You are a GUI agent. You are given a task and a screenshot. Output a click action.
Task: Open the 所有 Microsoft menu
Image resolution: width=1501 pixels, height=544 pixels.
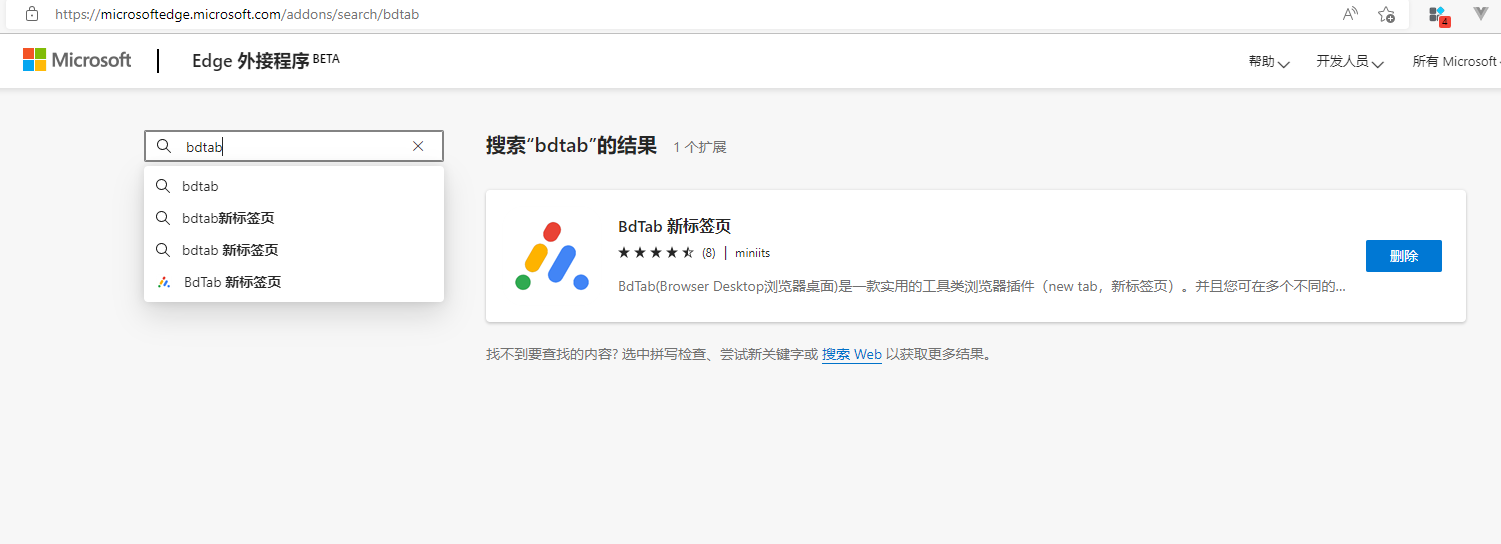click(1455, 62)
